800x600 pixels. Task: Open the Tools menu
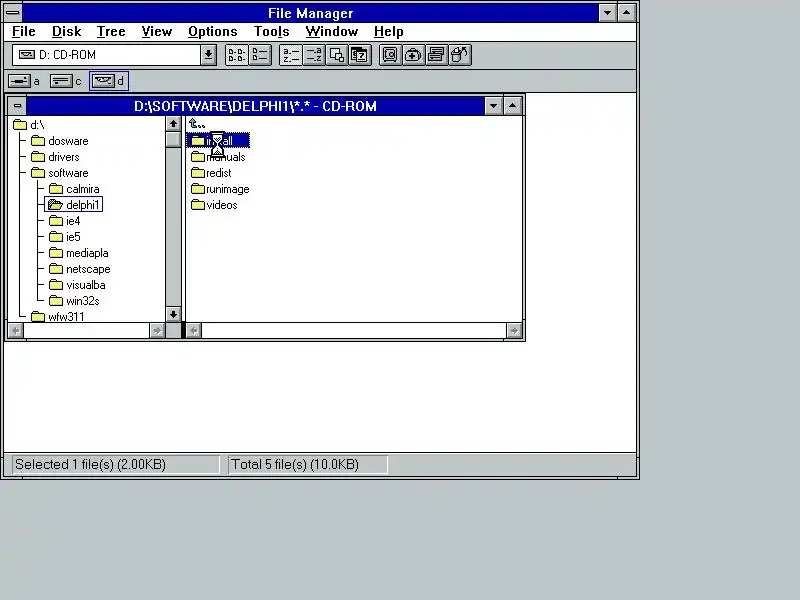click(x=271, y=32)
